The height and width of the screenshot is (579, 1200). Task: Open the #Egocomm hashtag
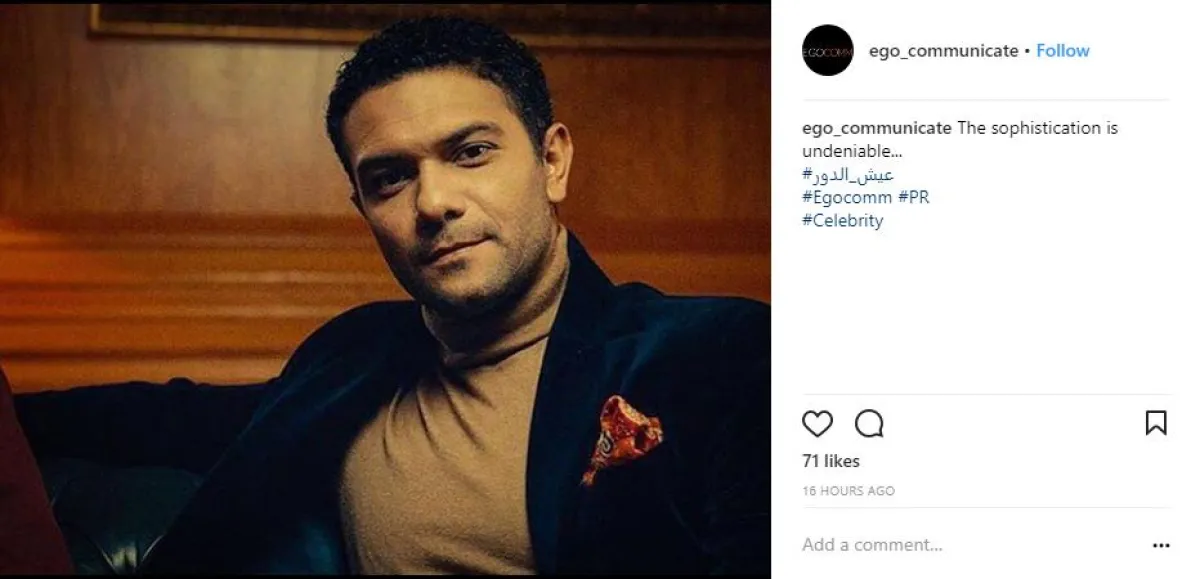click(846, 198)
